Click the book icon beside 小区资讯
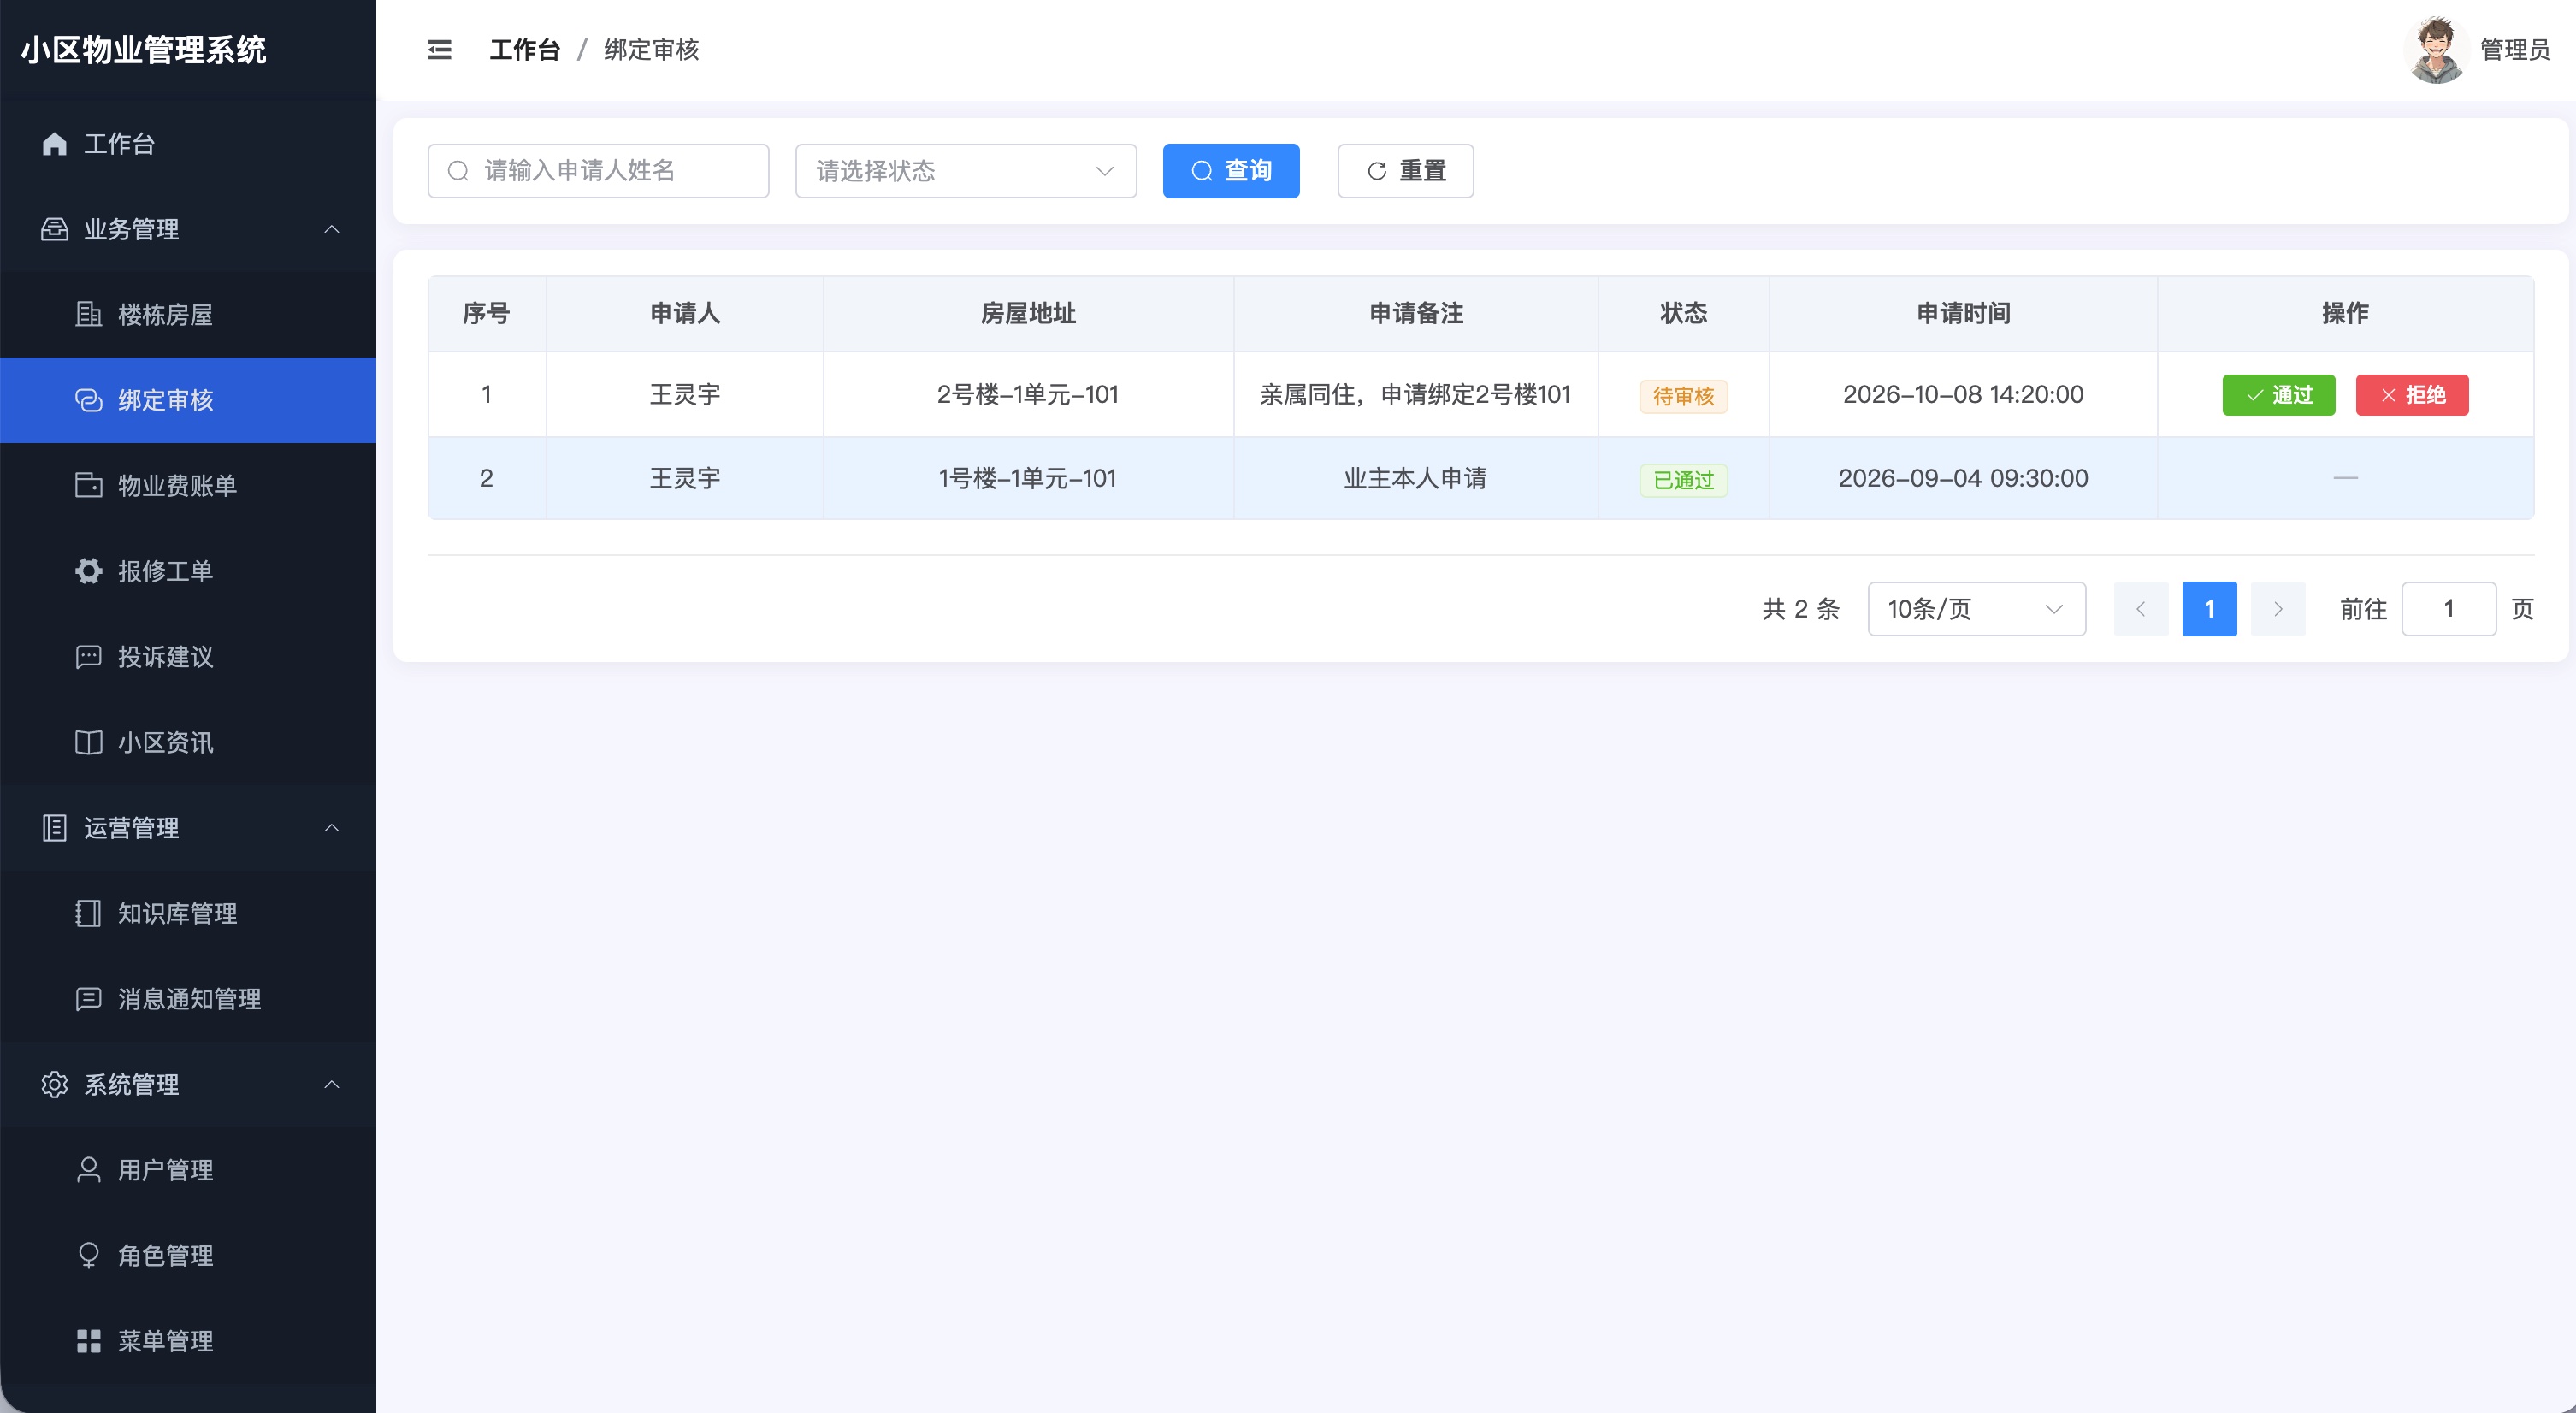Screen dimensions: 2576x1413 [x=89, y=742]
